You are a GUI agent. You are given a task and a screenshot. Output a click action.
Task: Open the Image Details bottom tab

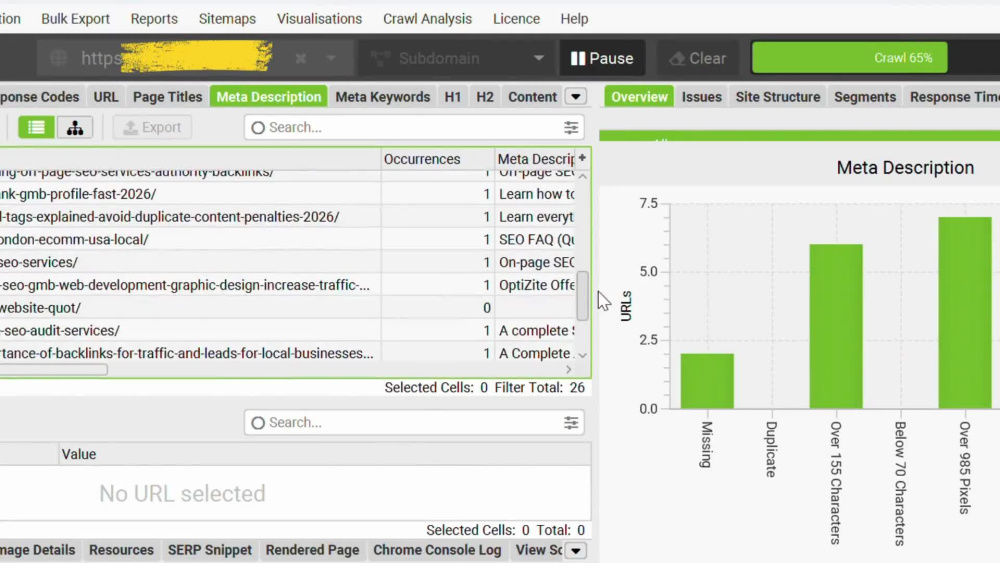click(x=38, y=550)
